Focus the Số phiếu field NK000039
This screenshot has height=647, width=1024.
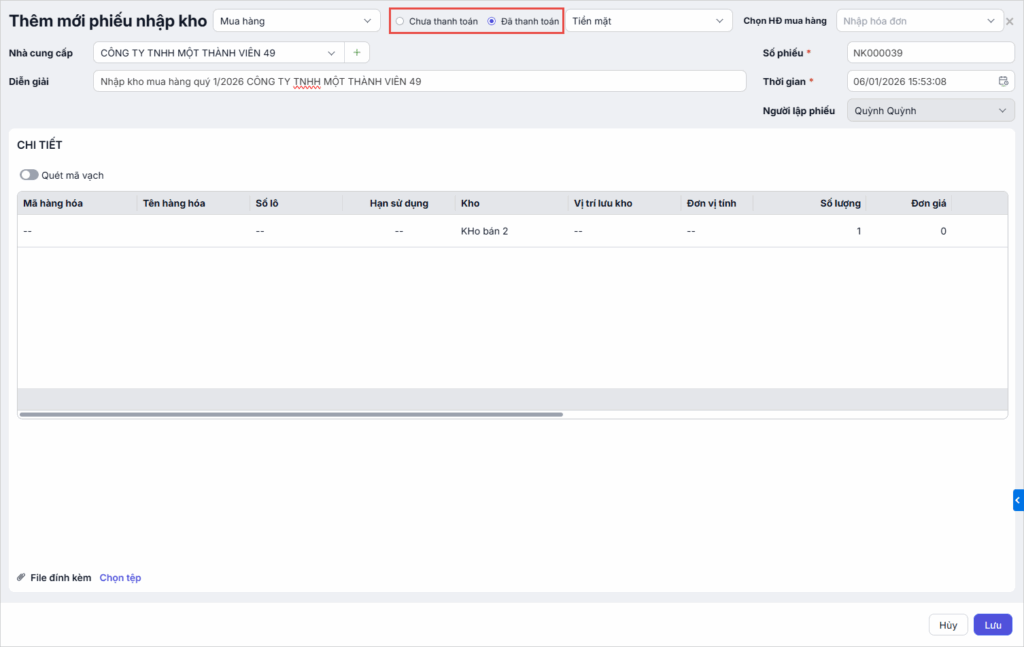(x=931, y=53)
